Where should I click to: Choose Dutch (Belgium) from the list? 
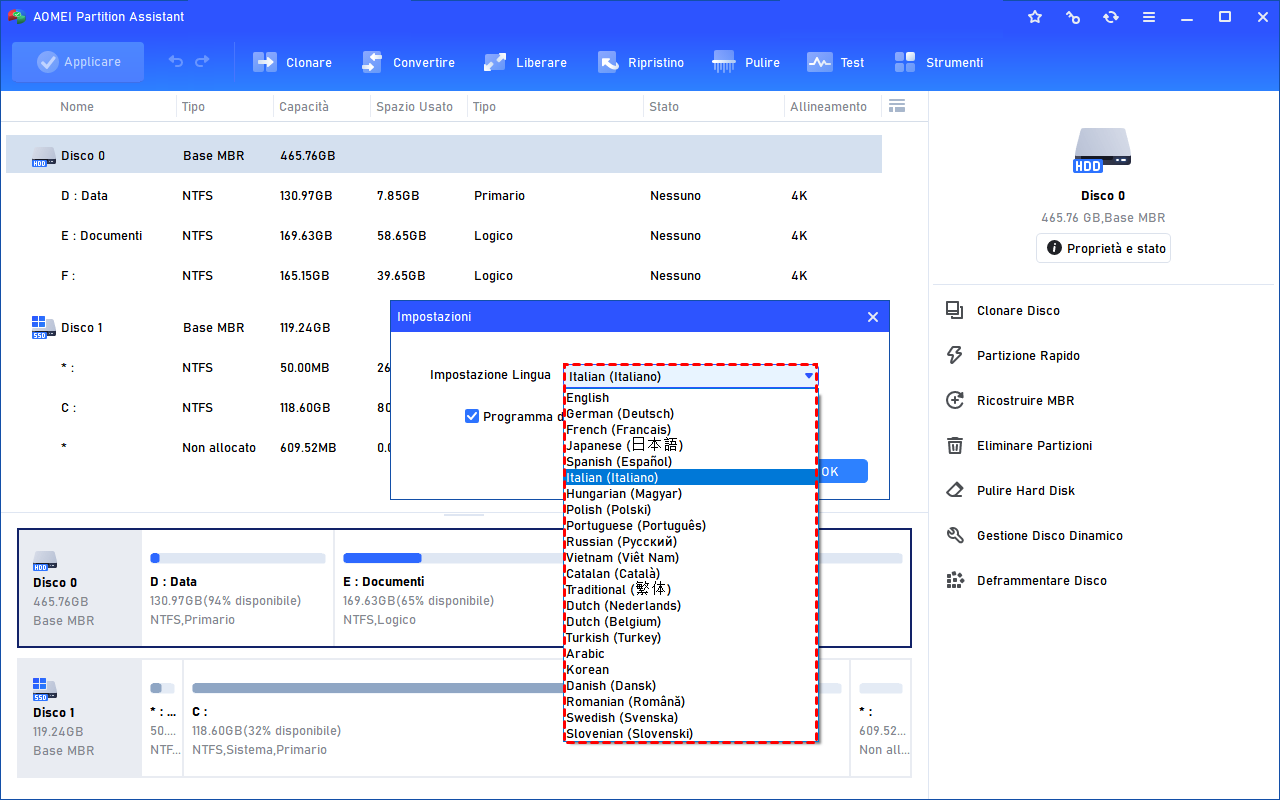tap(691, 622)
